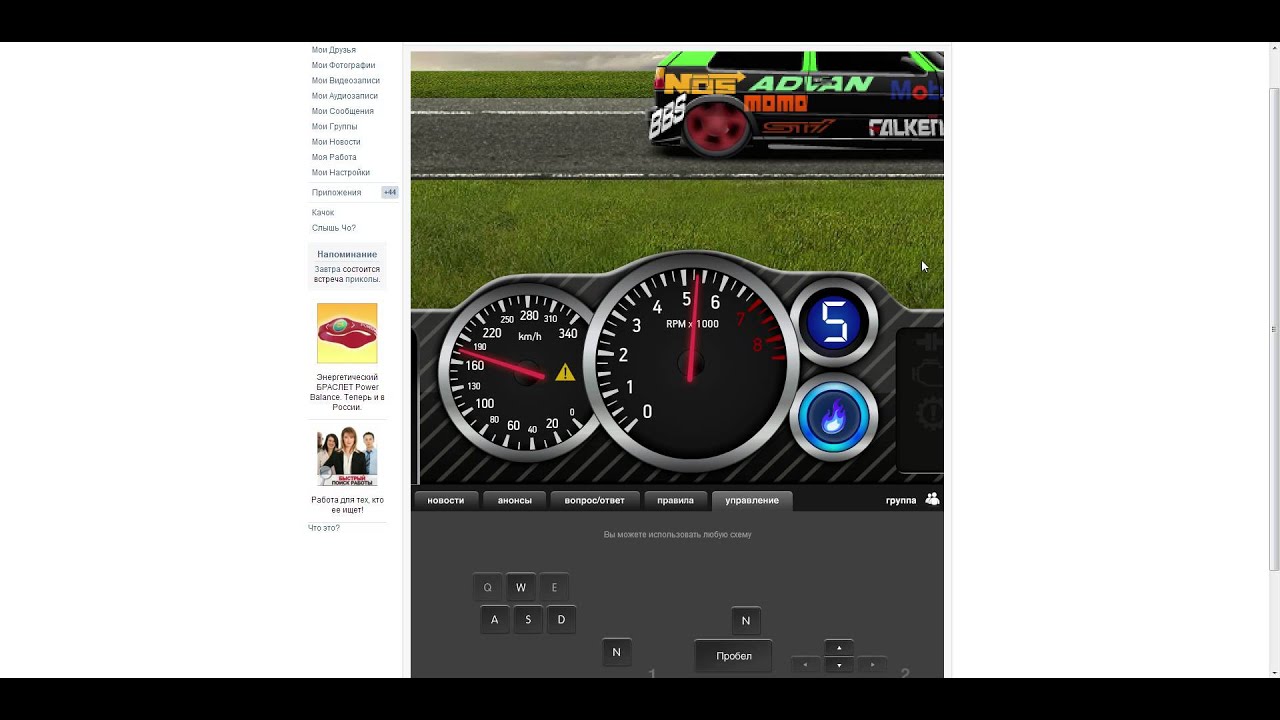
Task: Click the D key icon
Action: pyautogui.click(x=561, y=620)
